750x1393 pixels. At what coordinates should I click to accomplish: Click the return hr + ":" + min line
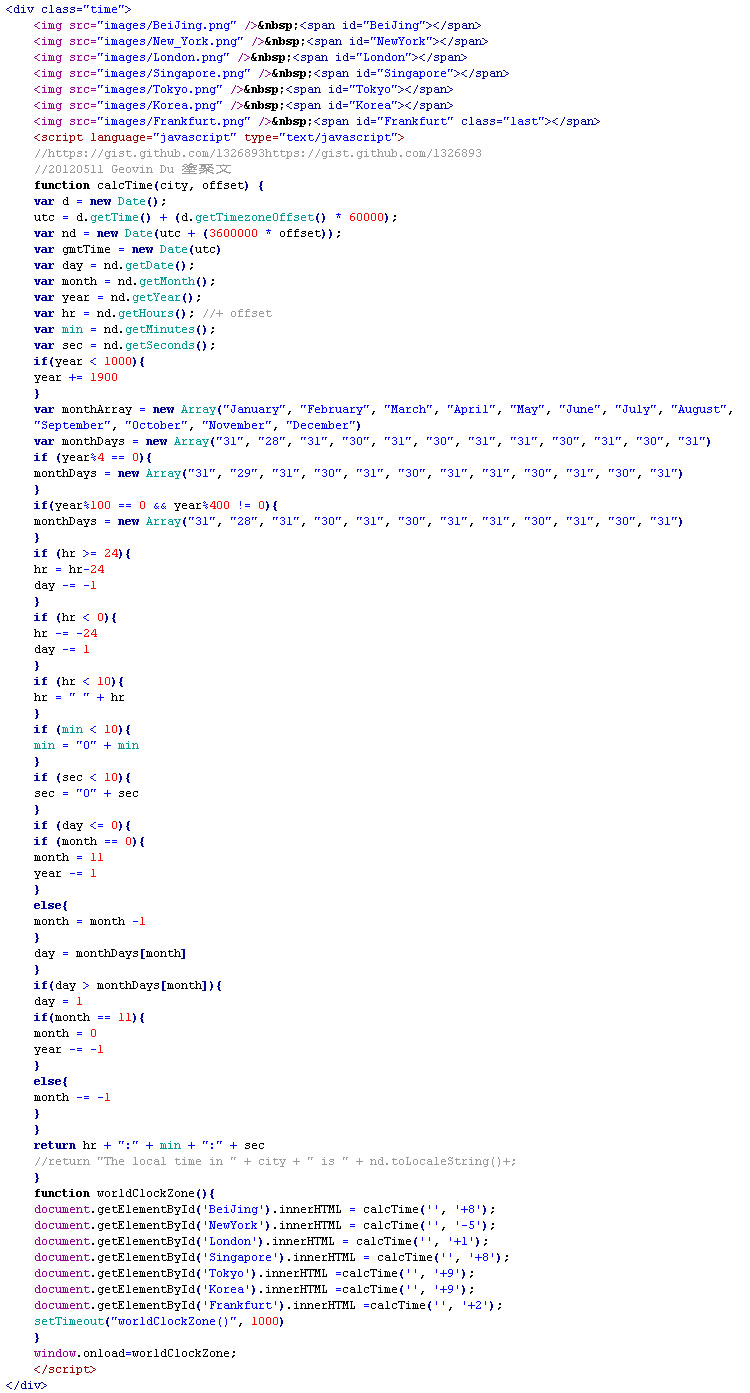[x=149, y=1145]
